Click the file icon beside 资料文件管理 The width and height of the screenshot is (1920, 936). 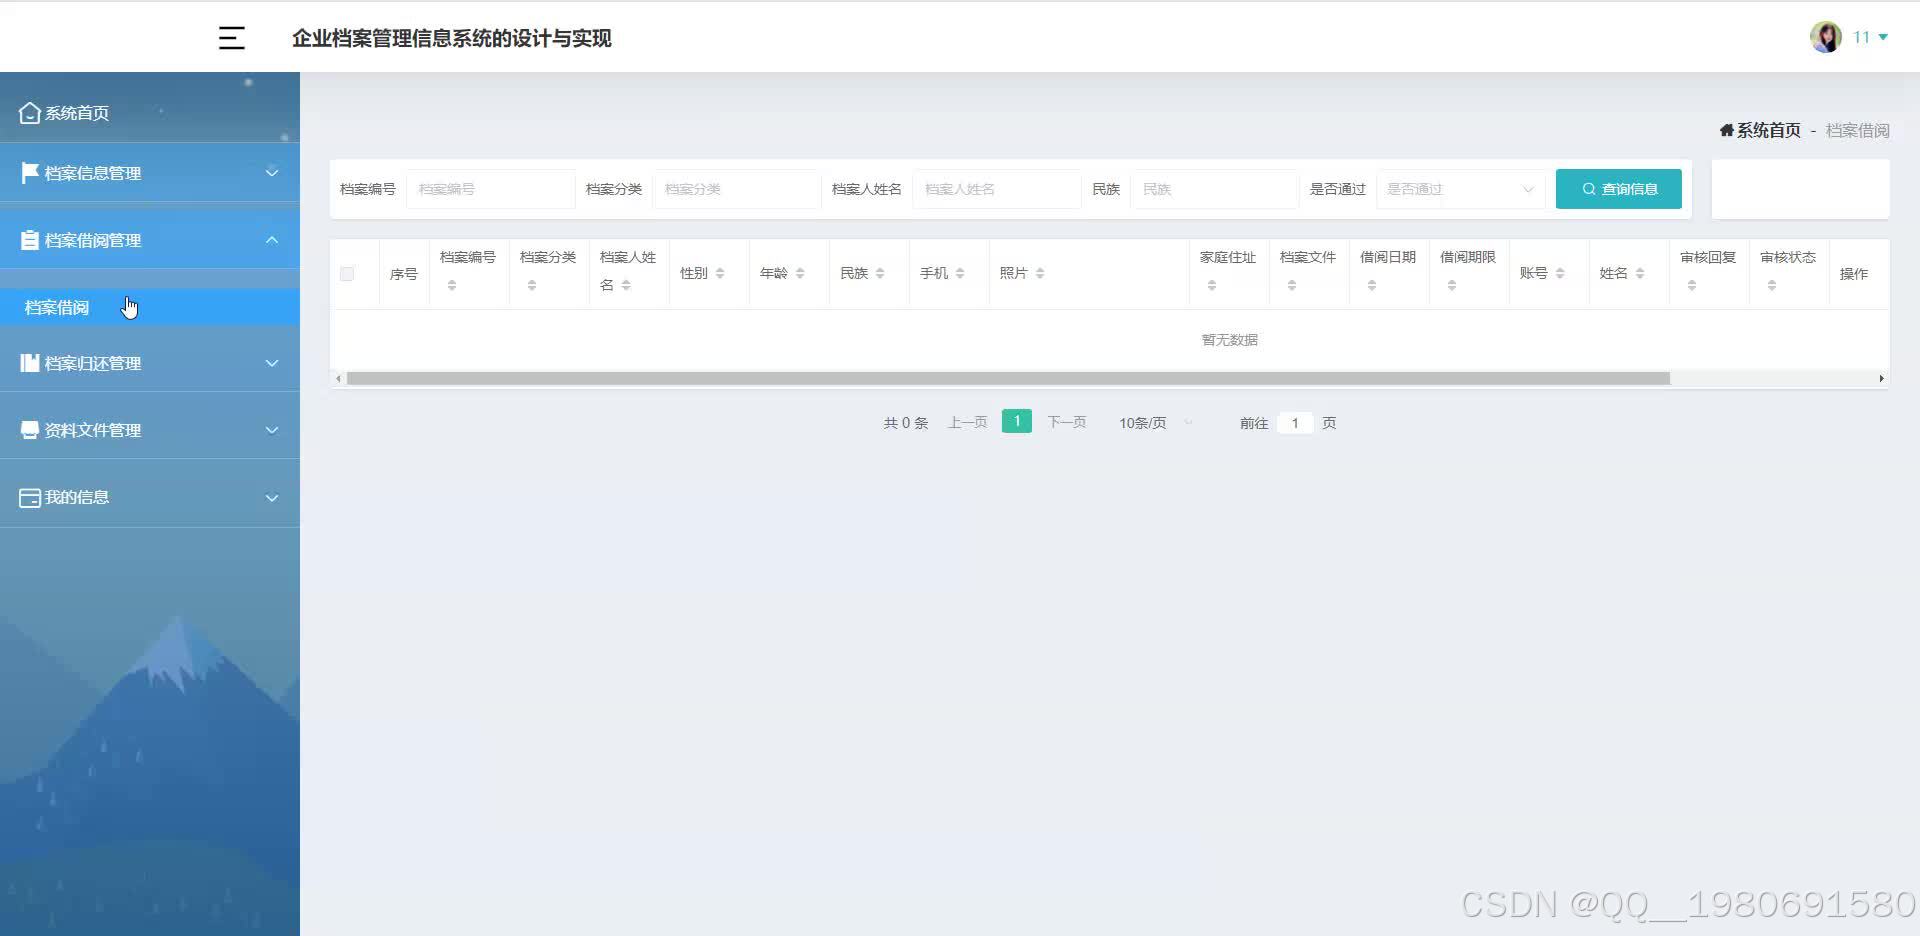(x=29, y=429)
